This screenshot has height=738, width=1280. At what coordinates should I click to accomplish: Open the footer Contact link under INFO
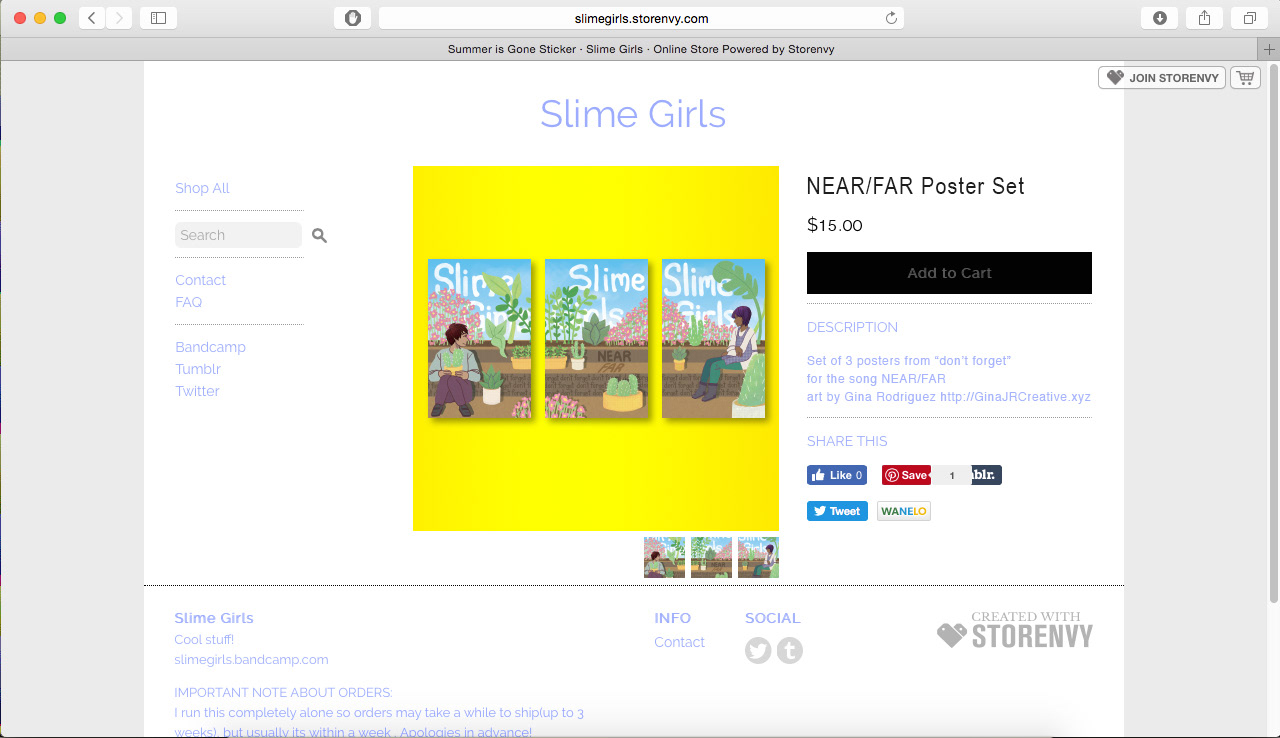pos(679,642)
